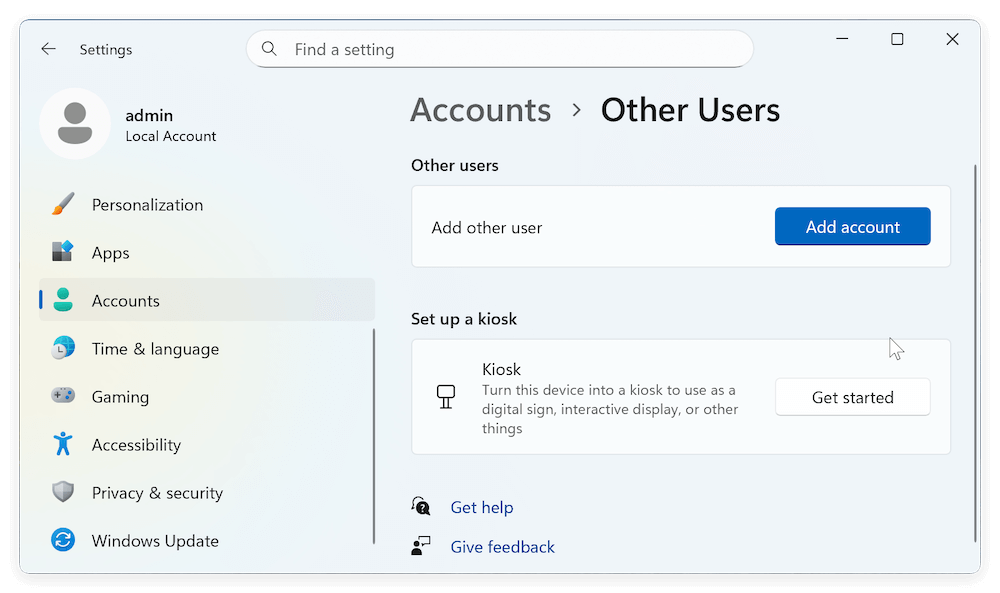Click the main content vertical scrollbar

coord(976,350)
